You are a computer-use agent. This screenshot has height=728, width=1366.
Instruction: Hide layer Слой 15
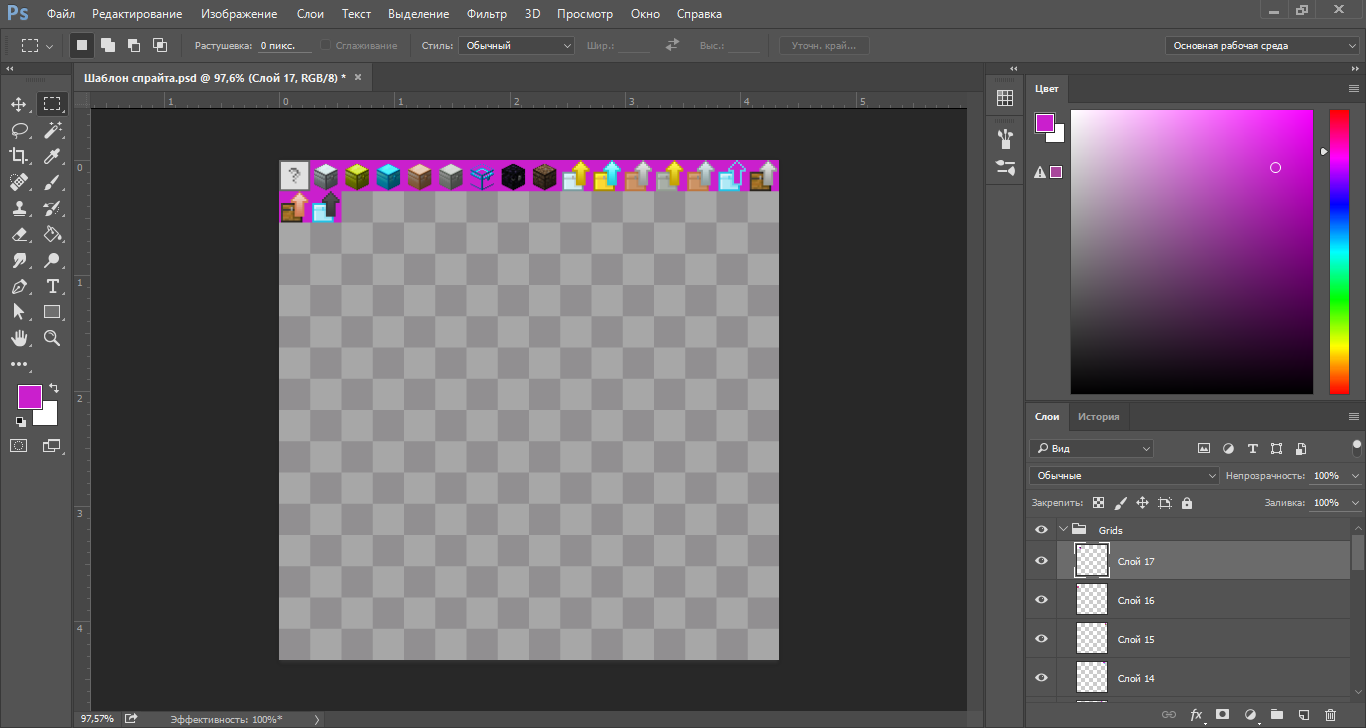point(1041,639)
